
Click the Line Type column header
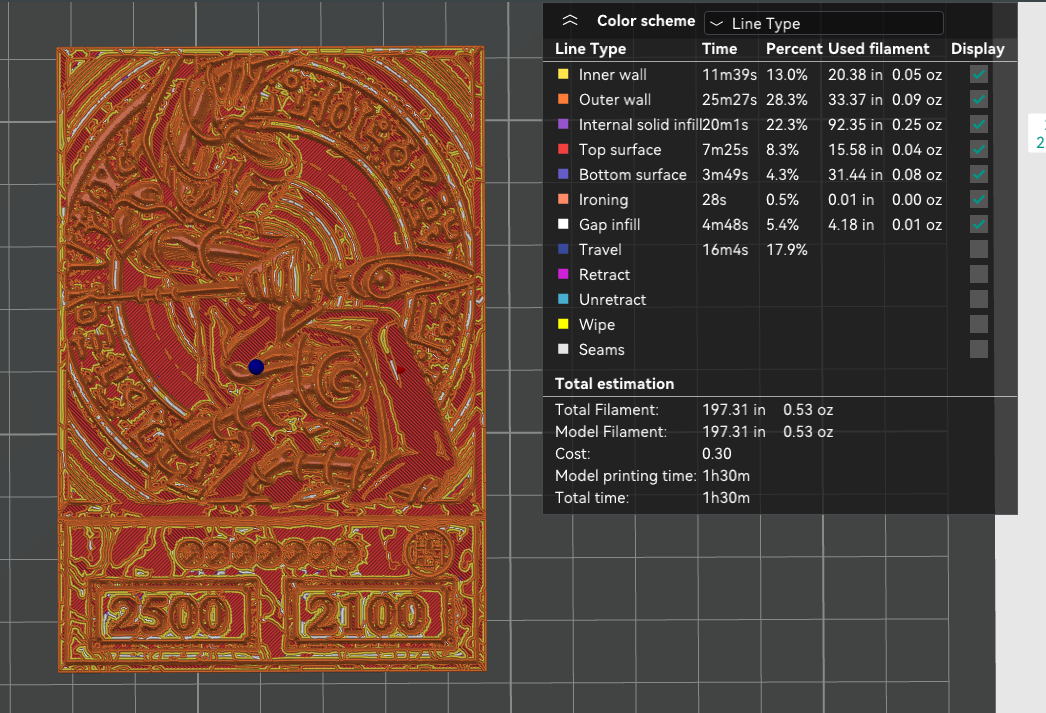point(590,49)
